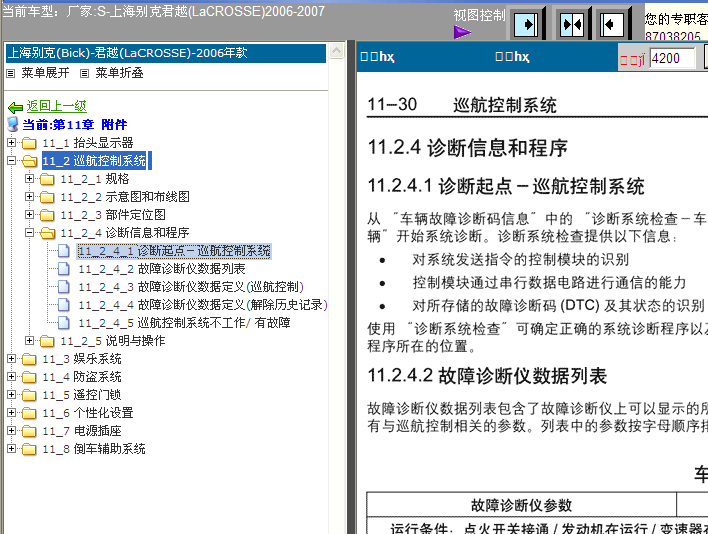Select 11_2_4_3 故障诊断仪数据定义(巡航控制)
Screen dimensions: 708x534
tap(191, 287)
